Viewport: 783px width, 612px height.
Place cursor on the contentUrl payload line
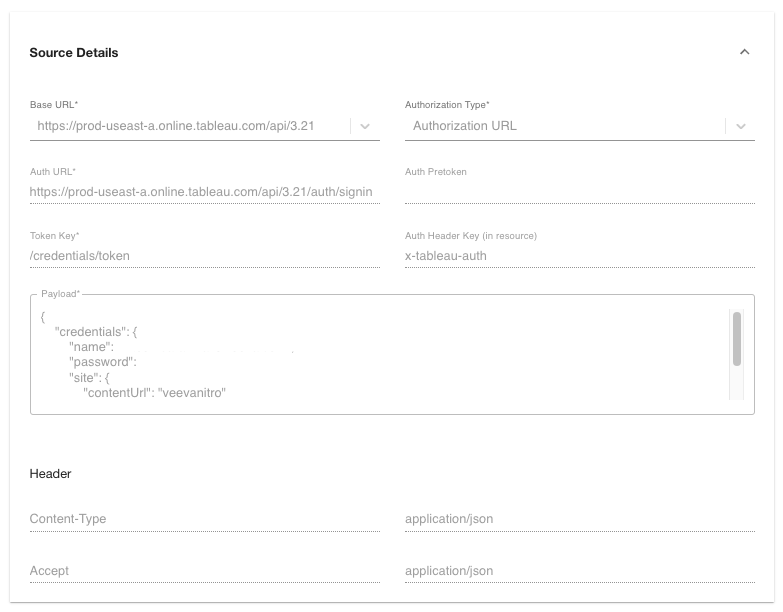[x=155, y=393]
